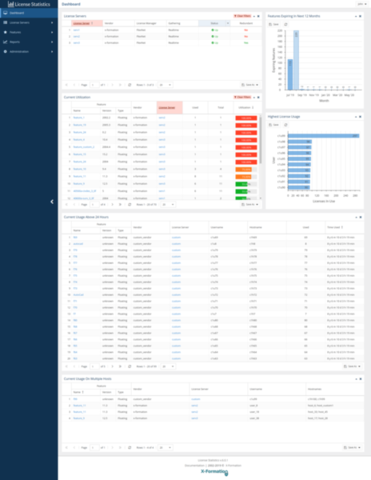Close Current Usage On Multiple Hosts panel
The height and width of the screenshot is (480, 371).
[x=360, y=379]
